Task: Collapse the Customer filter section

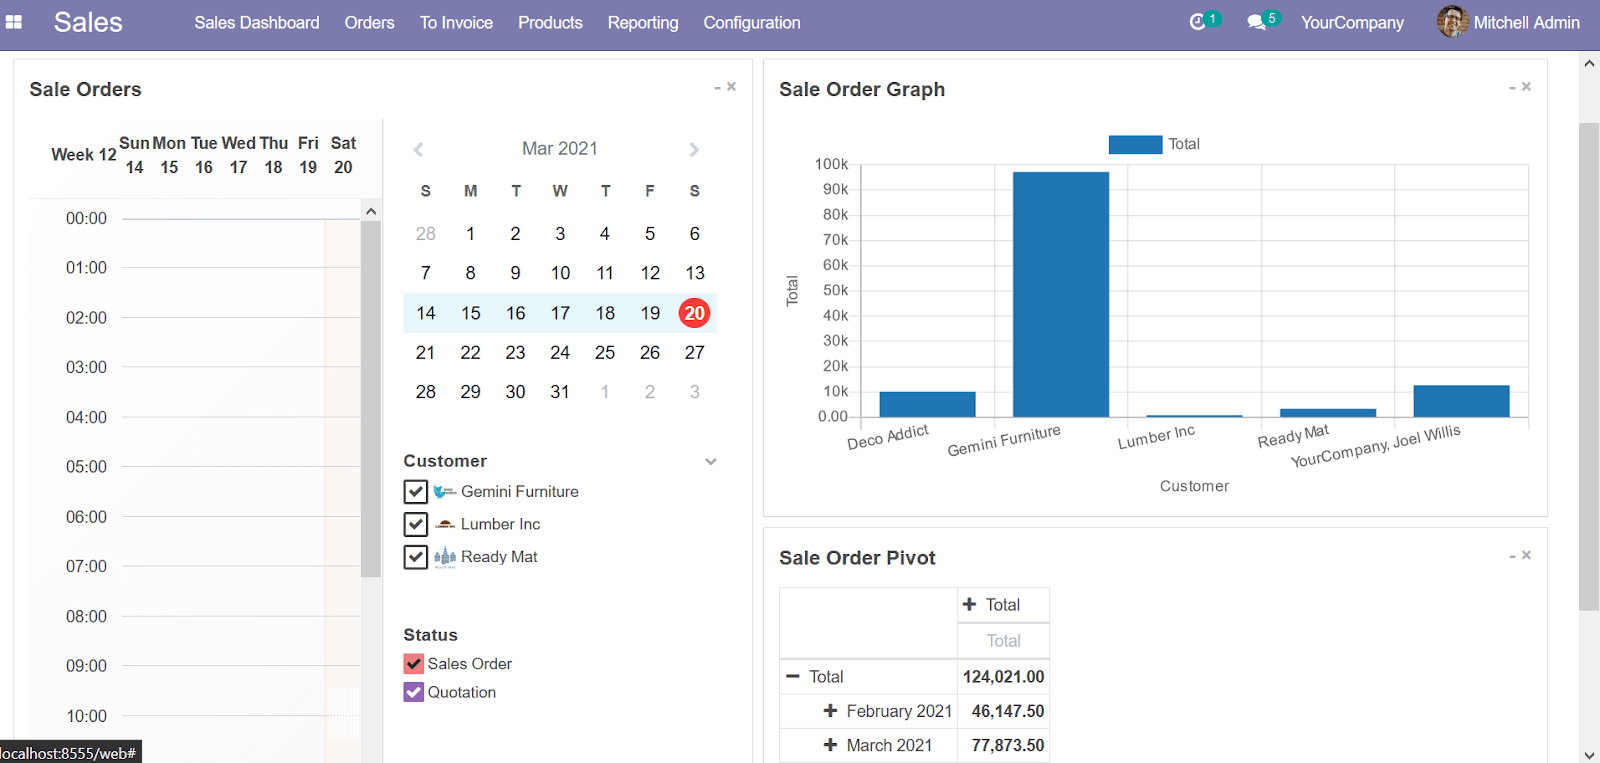Action: [x=711, y=462]
